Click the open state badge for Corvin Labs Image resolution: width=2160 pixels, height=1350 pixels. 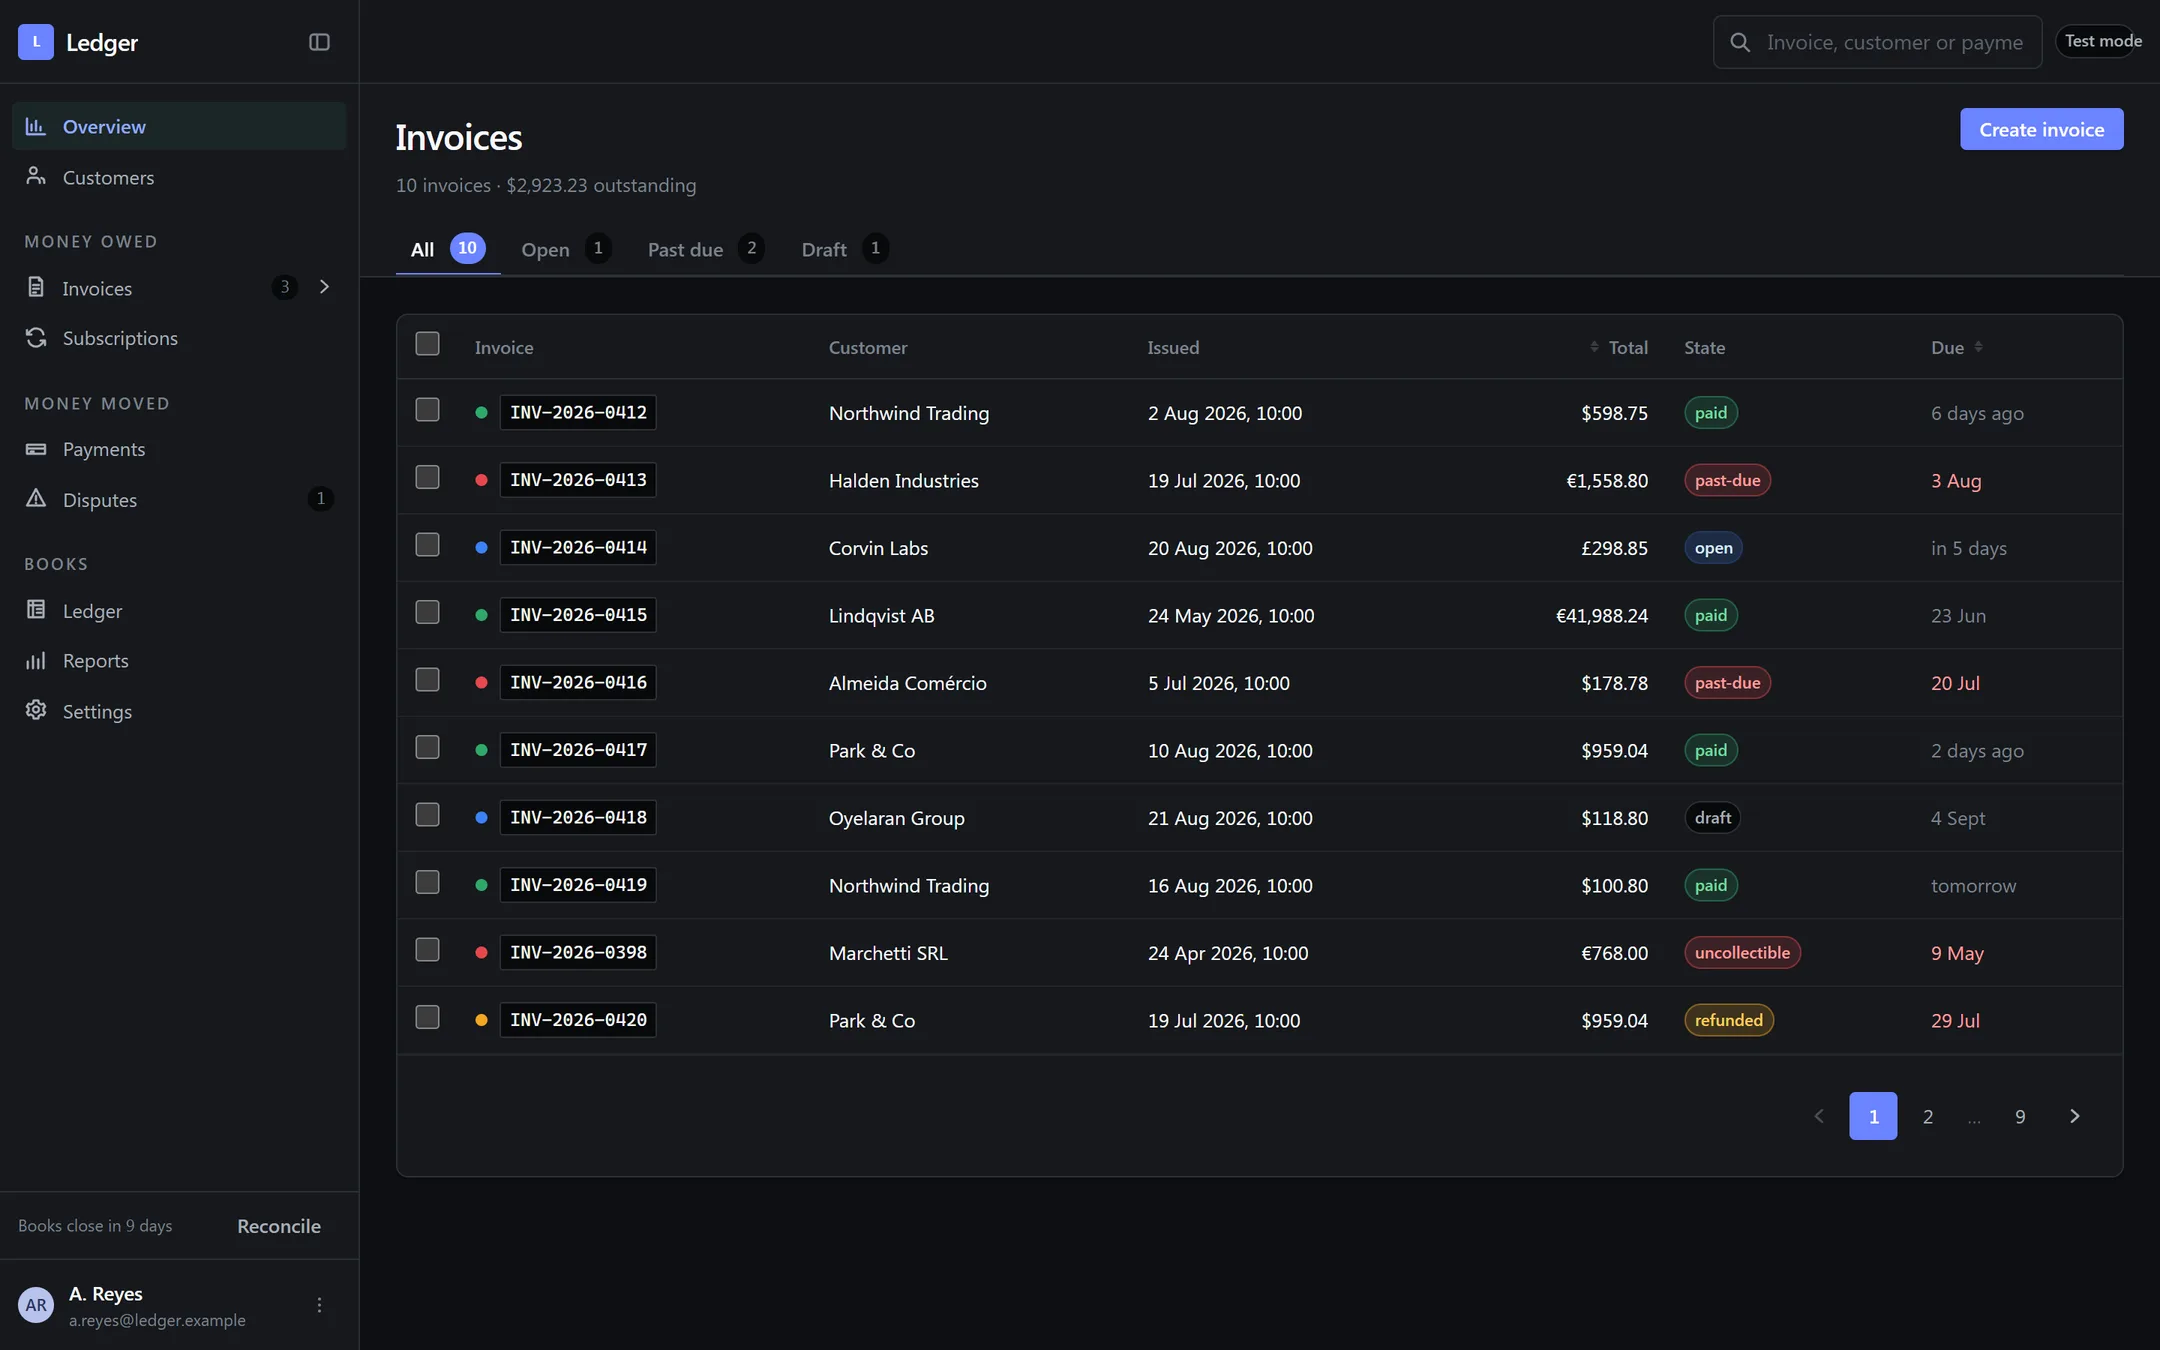1714,548
